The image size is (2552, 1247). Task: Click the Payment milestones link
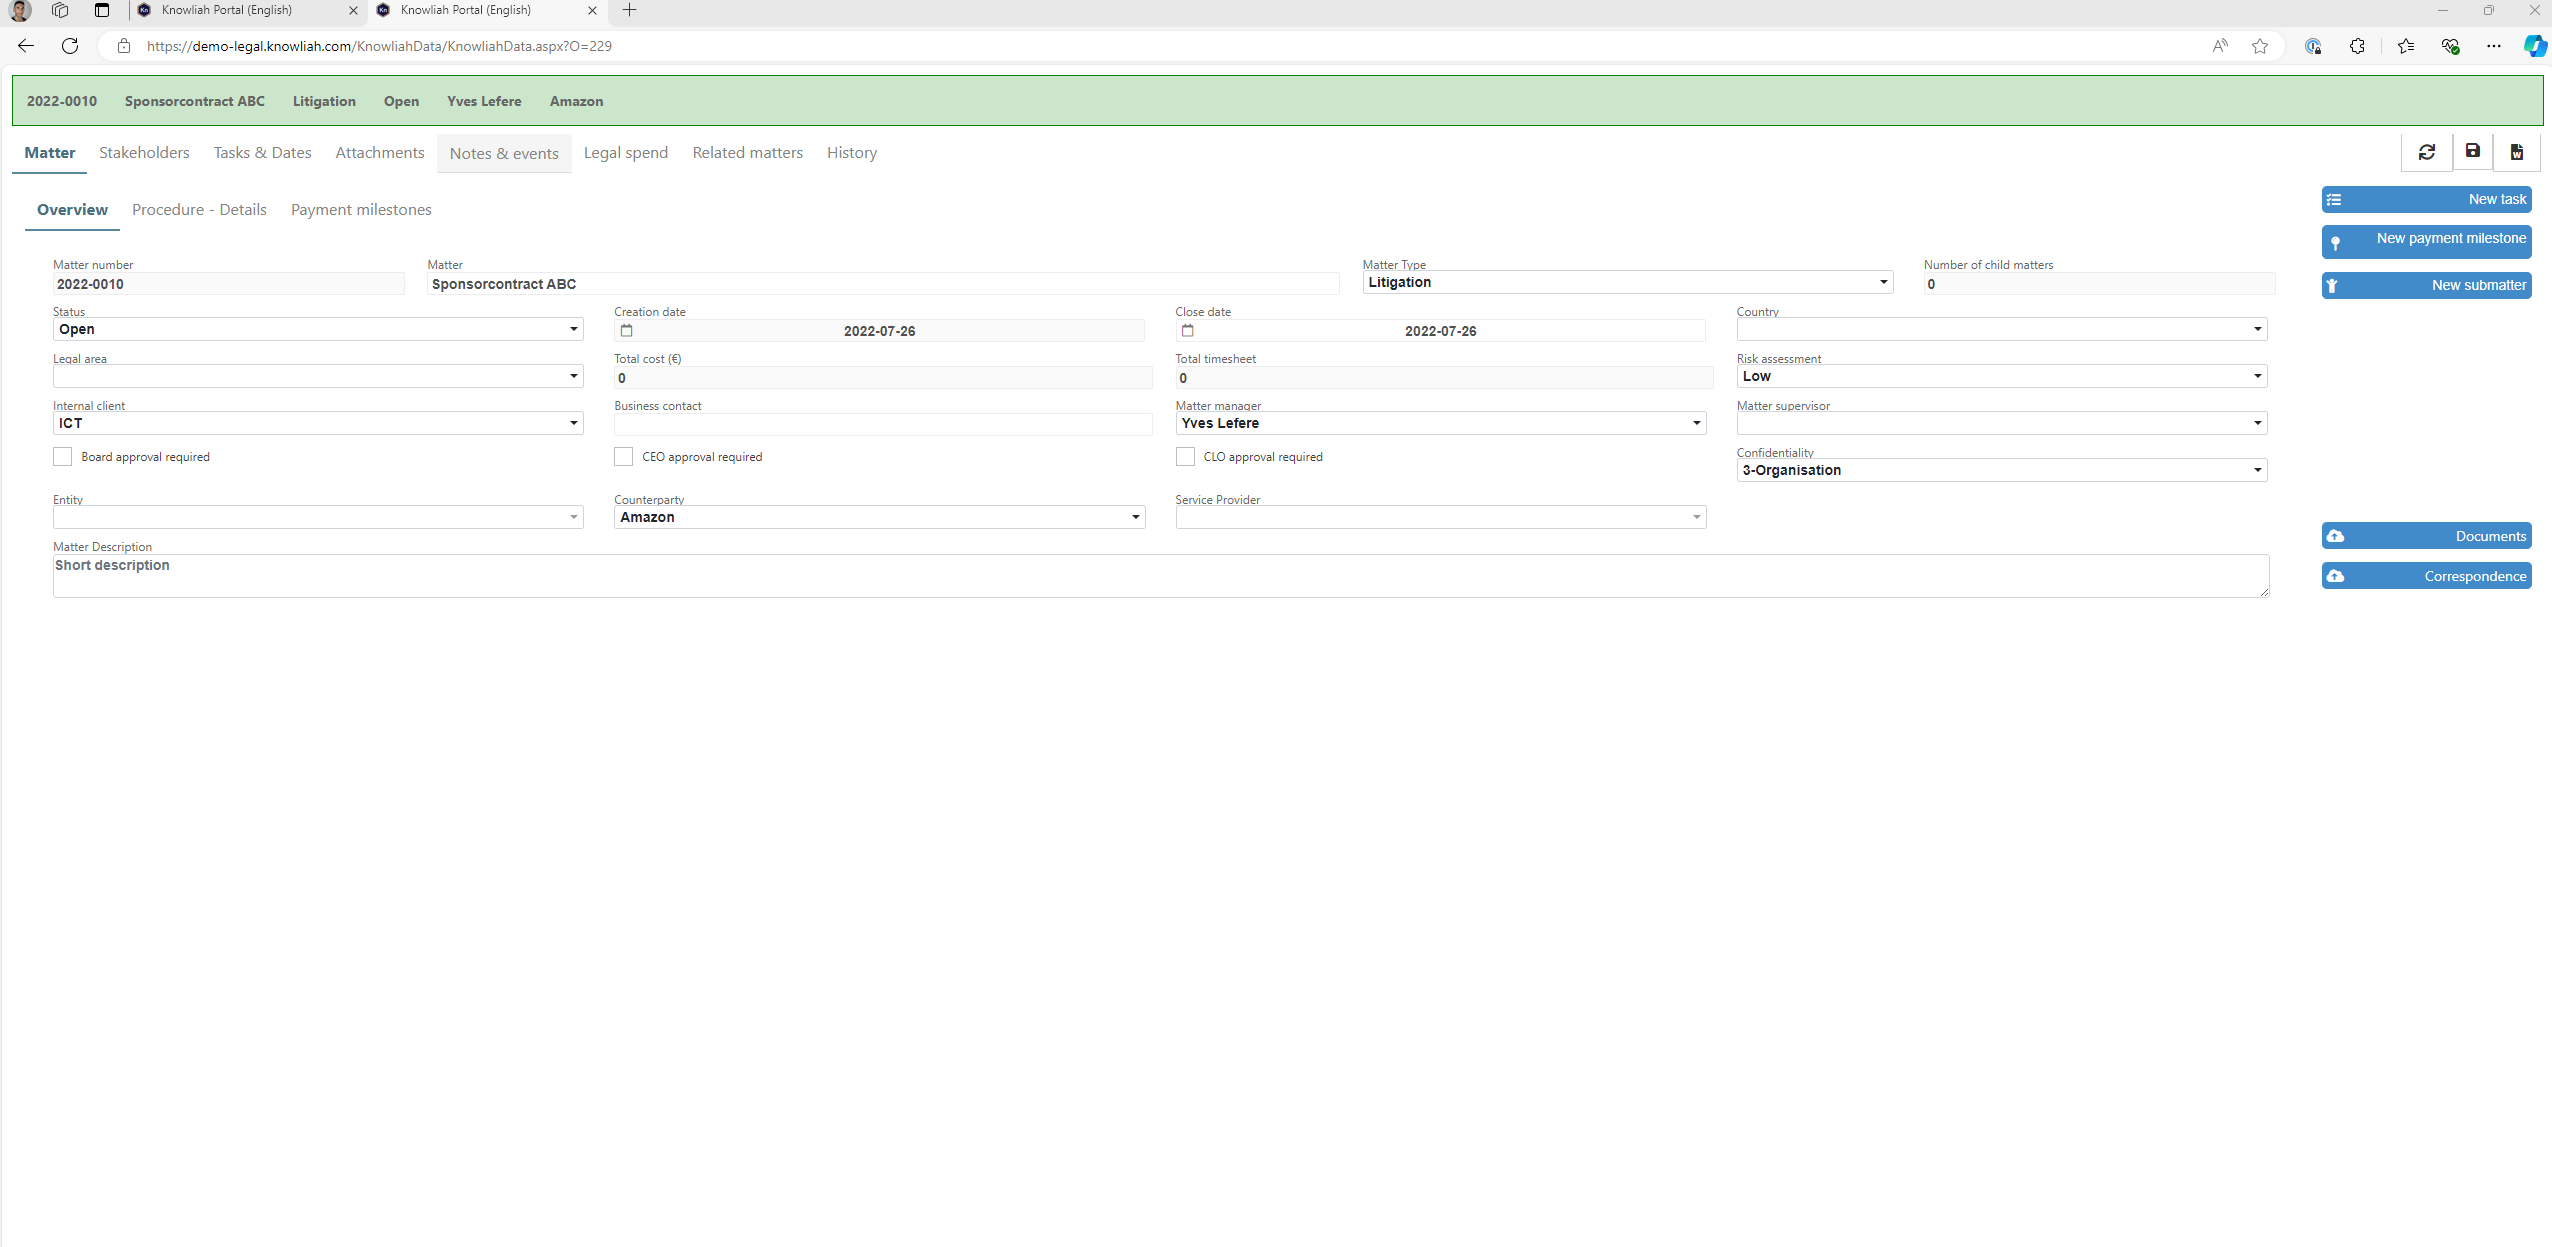(361, 209)
